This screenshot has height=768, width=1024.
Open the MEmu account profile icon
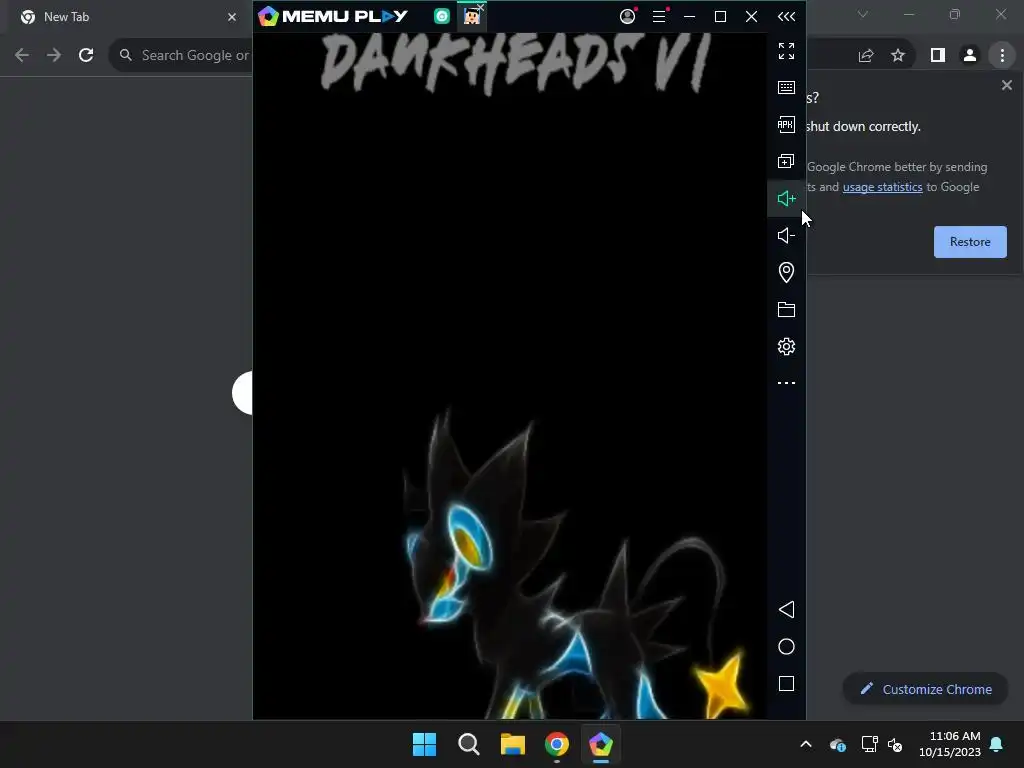[628, 16]
